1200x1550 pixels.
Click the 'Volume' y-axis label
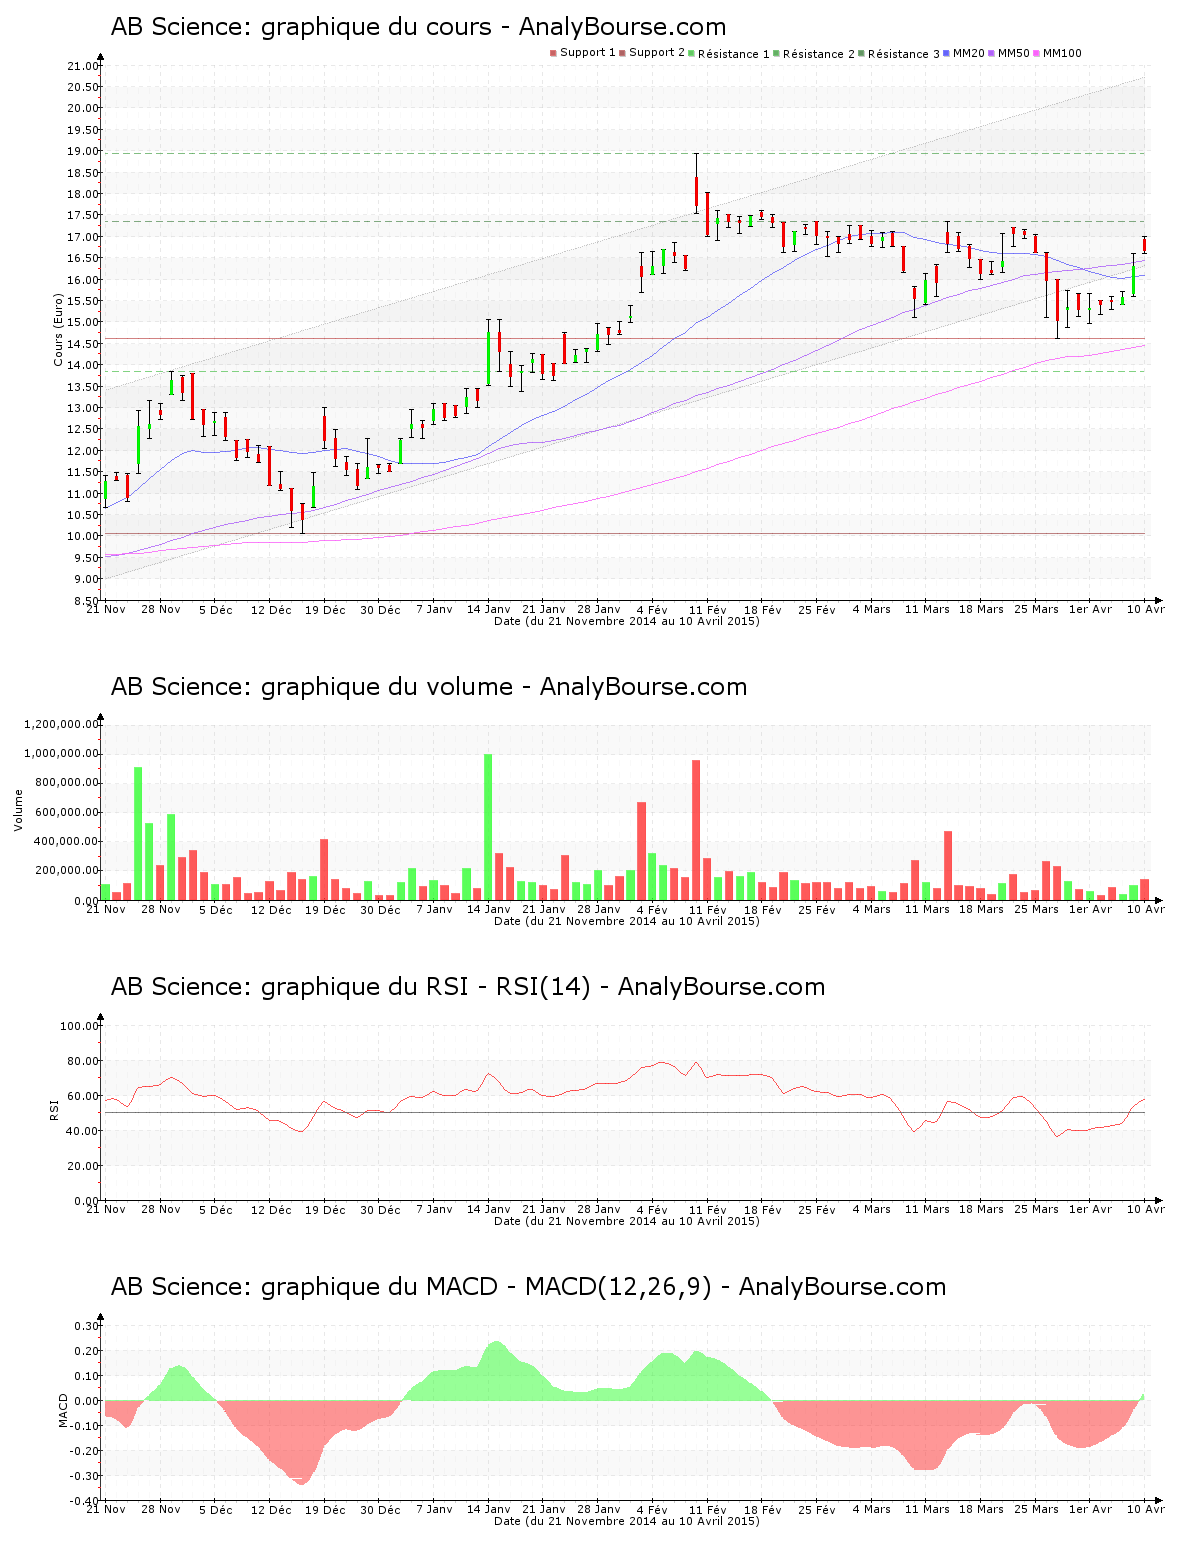[18, 810]
